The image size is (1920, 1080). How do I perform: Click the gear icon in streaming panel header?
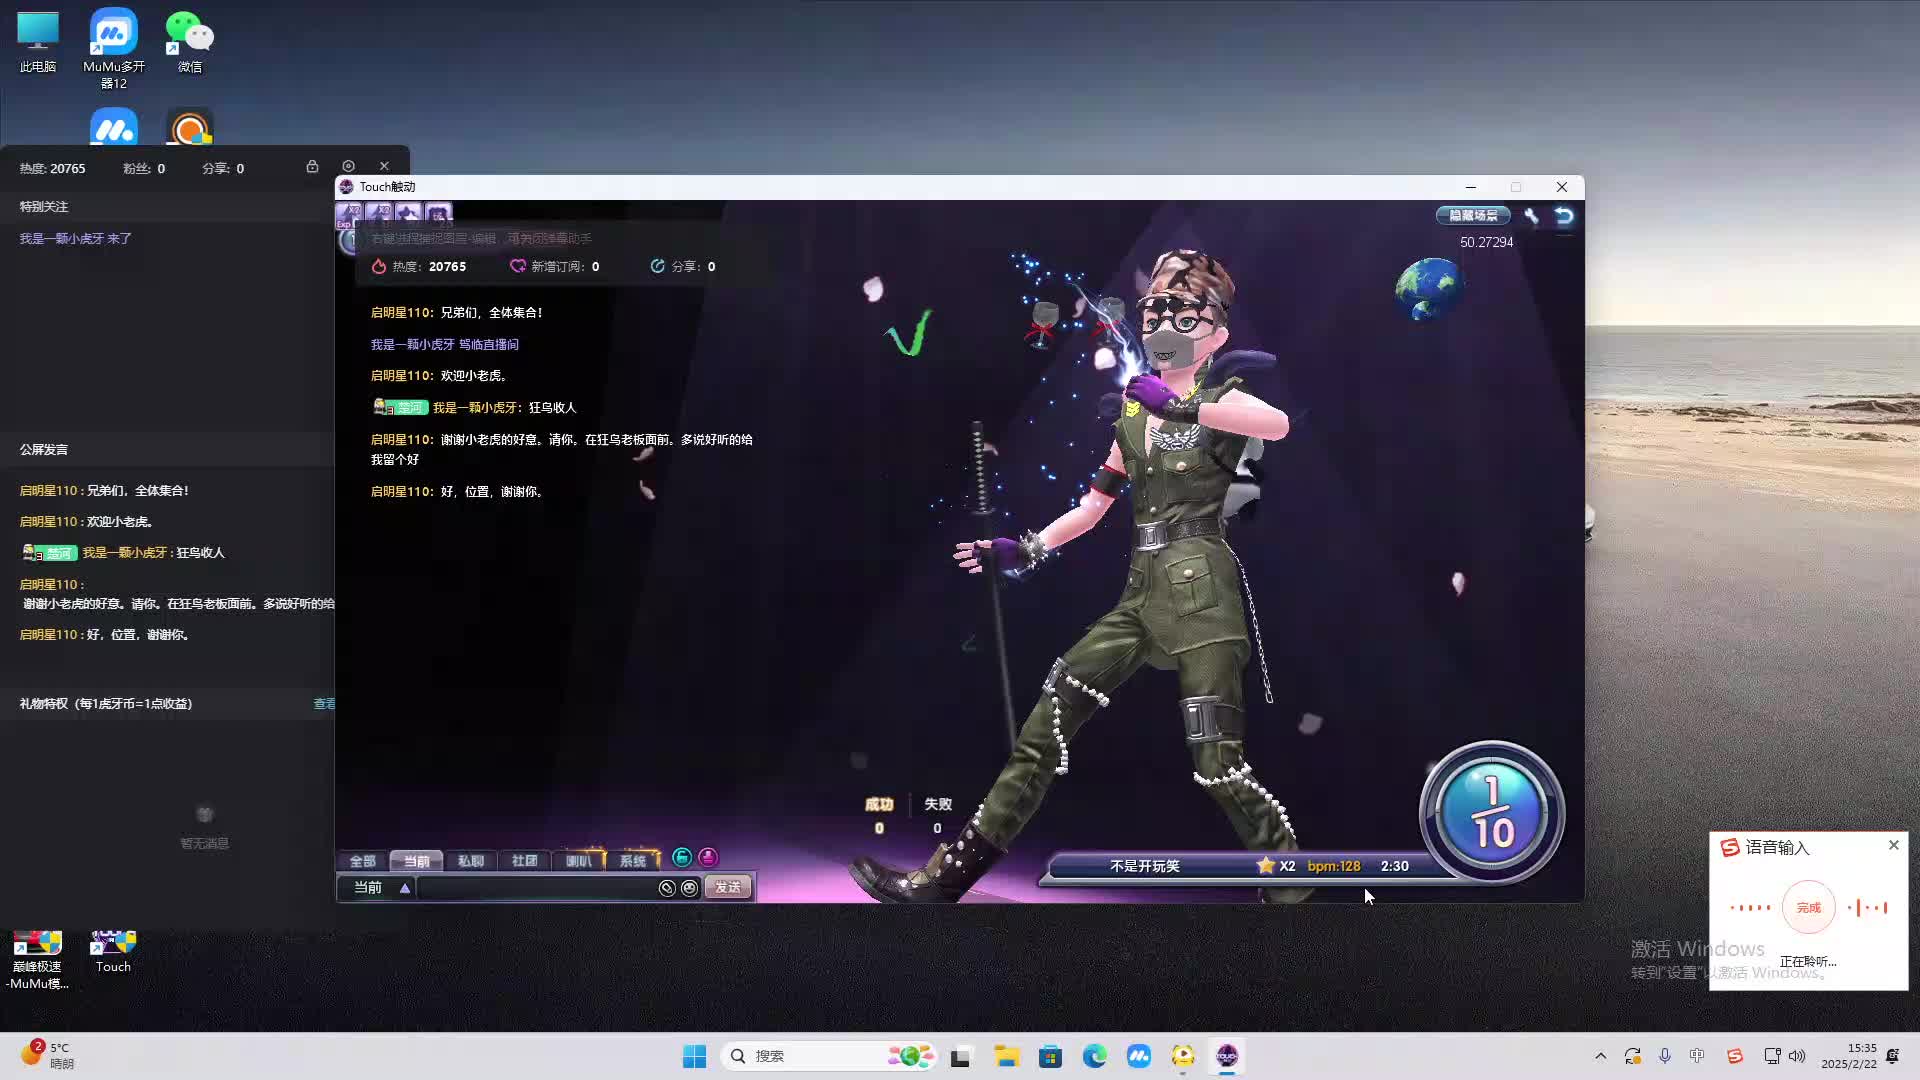pyautogui.click(x=348, y=166)
